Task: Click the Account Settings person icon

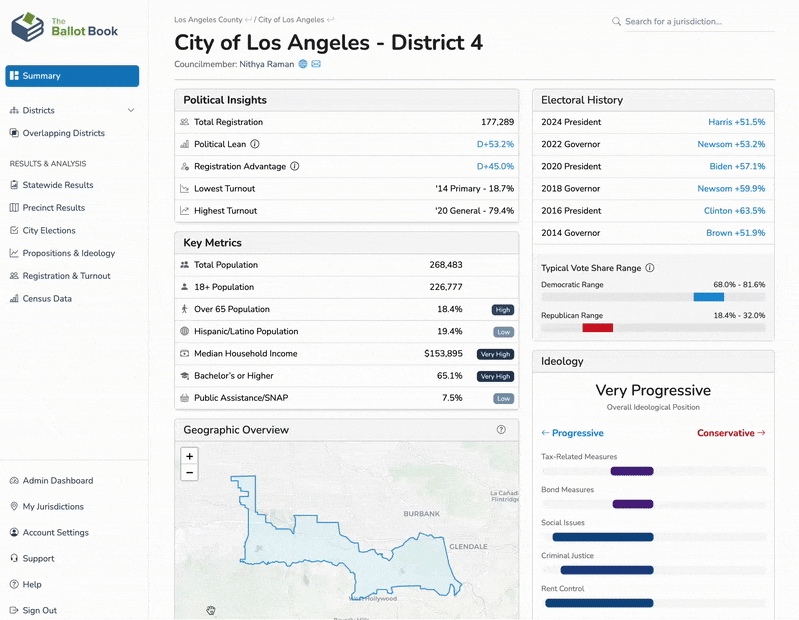Action: 14,532
